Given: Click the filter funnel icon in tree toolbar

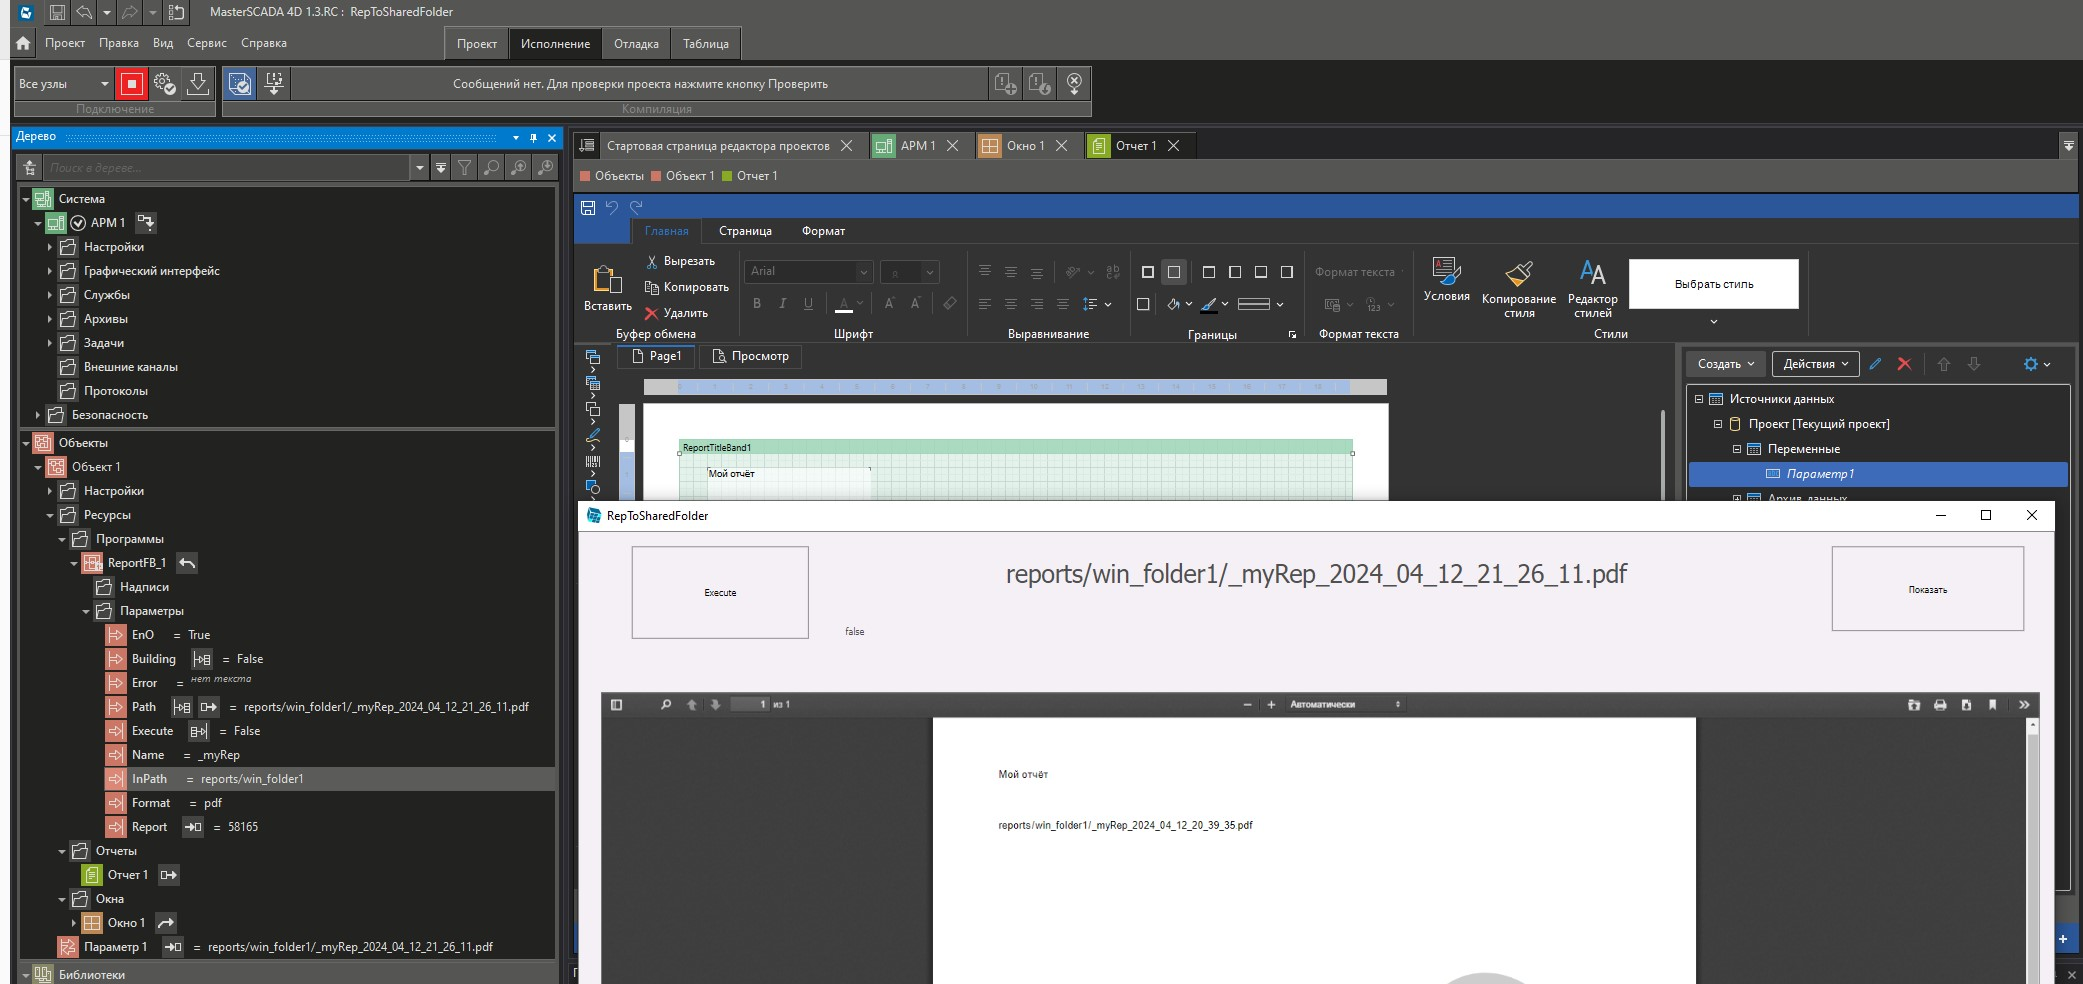Looking at the screenshot, I should click(x=465, y=168).
